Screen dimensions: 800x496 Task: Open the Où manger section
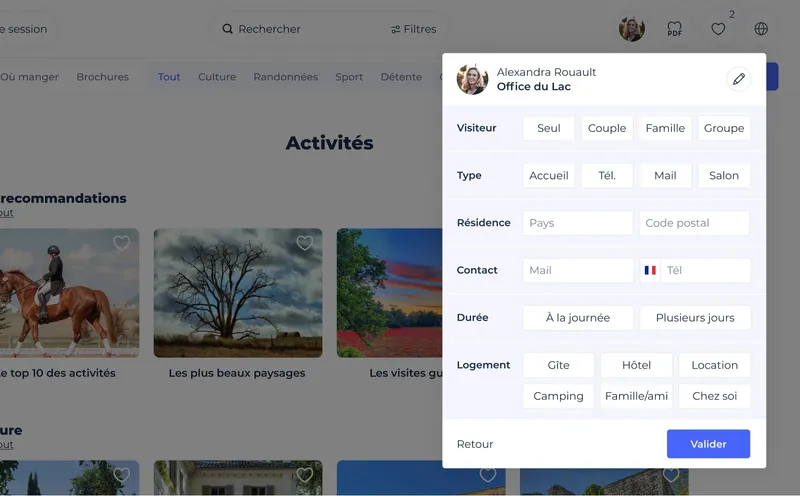click(29, 77)
